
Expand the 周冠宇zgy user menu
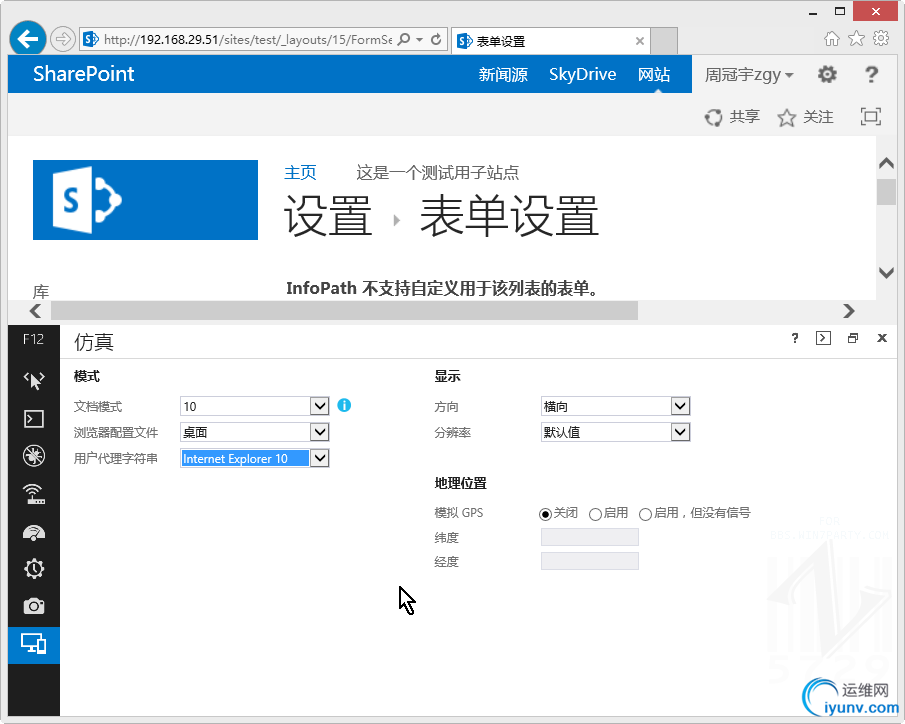pos(749,74)
